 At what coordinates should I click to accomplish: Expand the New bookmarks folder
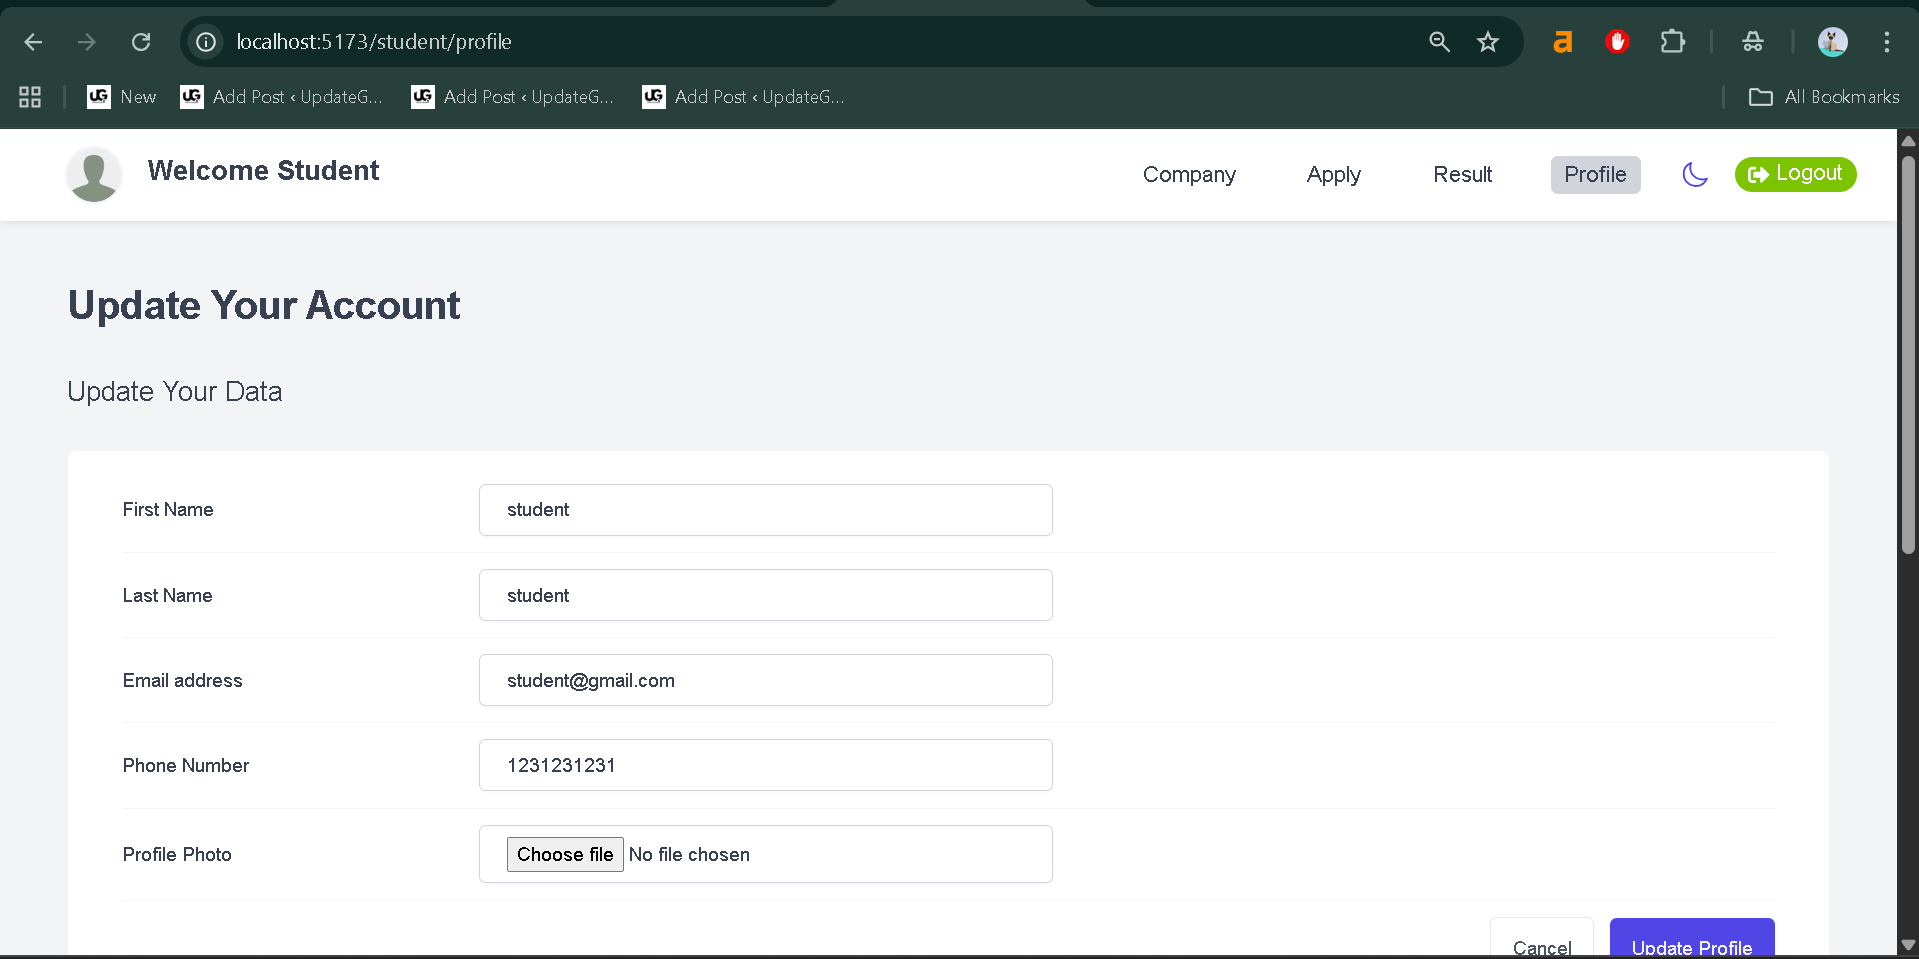click(121, 96)
